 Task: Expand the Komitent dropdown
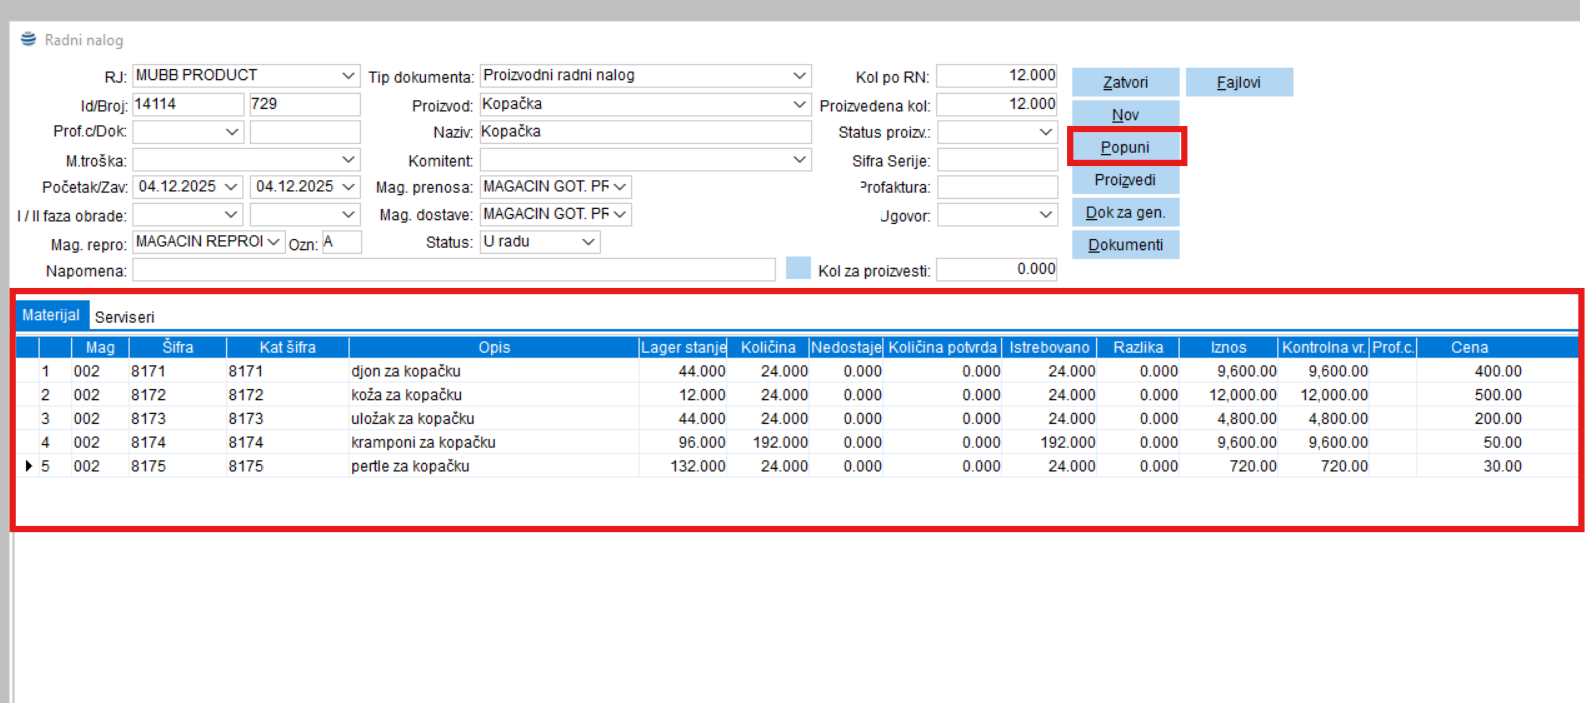pos(799,160)
